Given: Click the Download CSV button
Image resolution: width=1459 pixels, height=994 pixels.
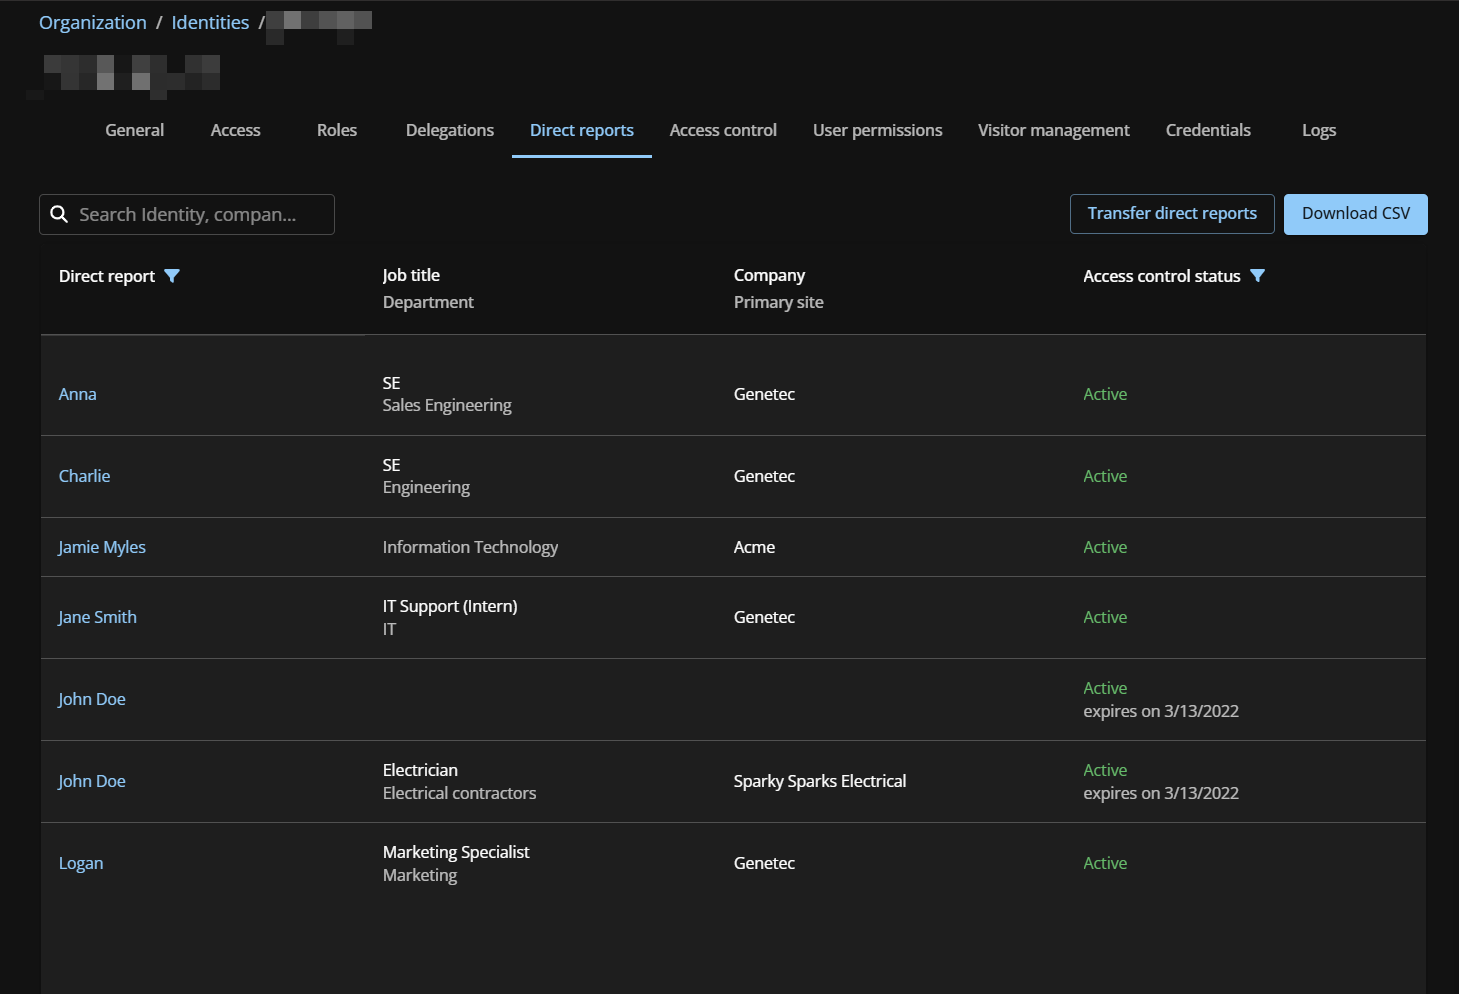Looking at the screenshot, I should coord(1355,213).
